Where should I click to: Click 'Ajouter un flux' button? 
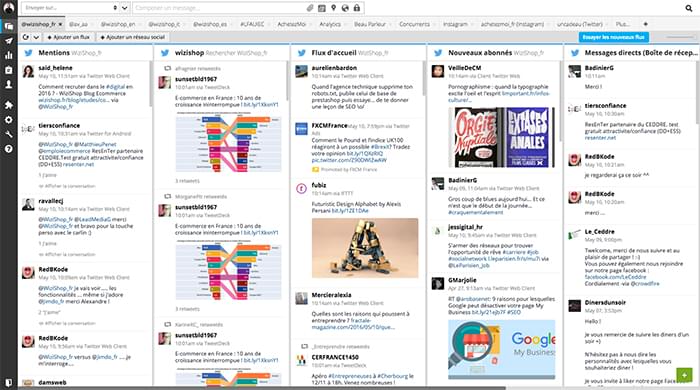coord(68,37)
